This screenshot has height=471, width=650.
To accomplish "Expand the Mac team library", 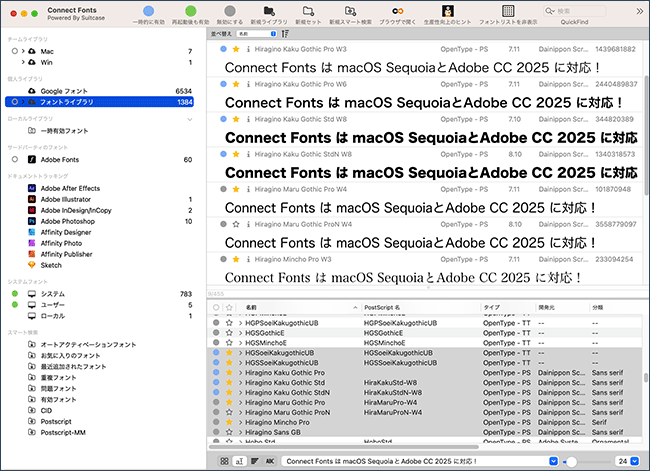I will point(23,51).
